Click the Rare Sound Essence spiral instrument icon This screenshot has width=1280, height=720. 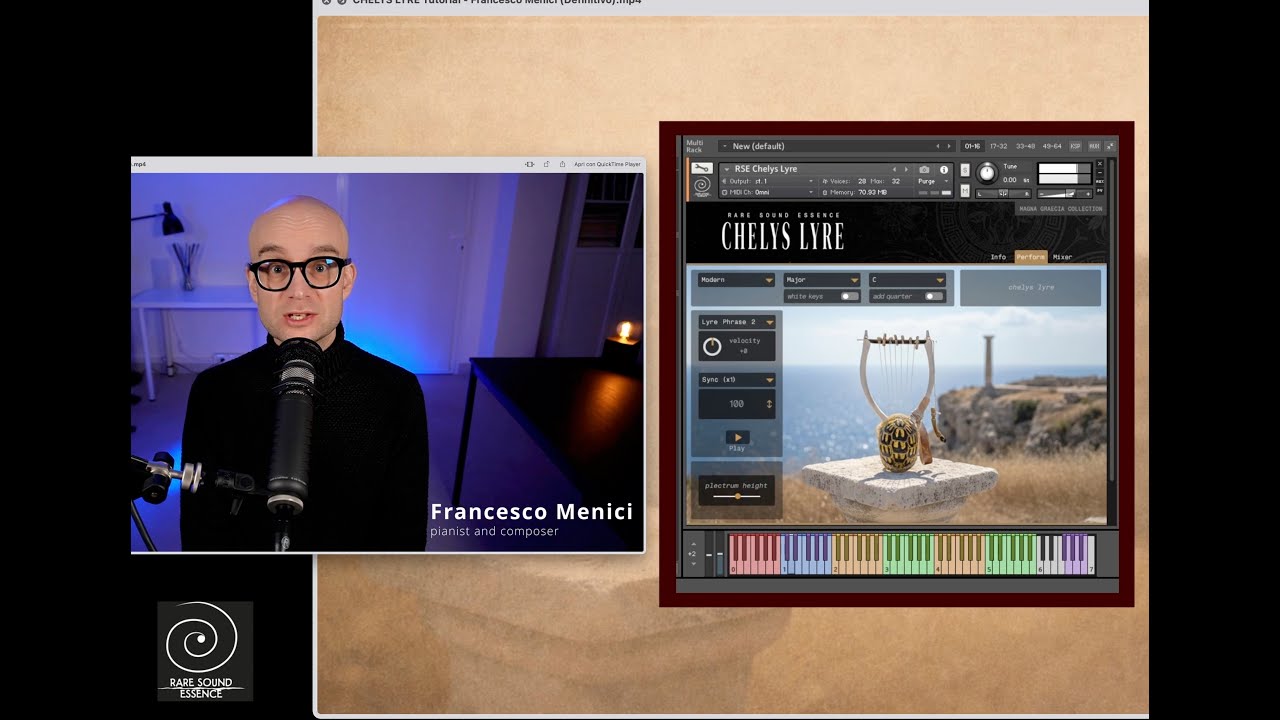point(702,186)
